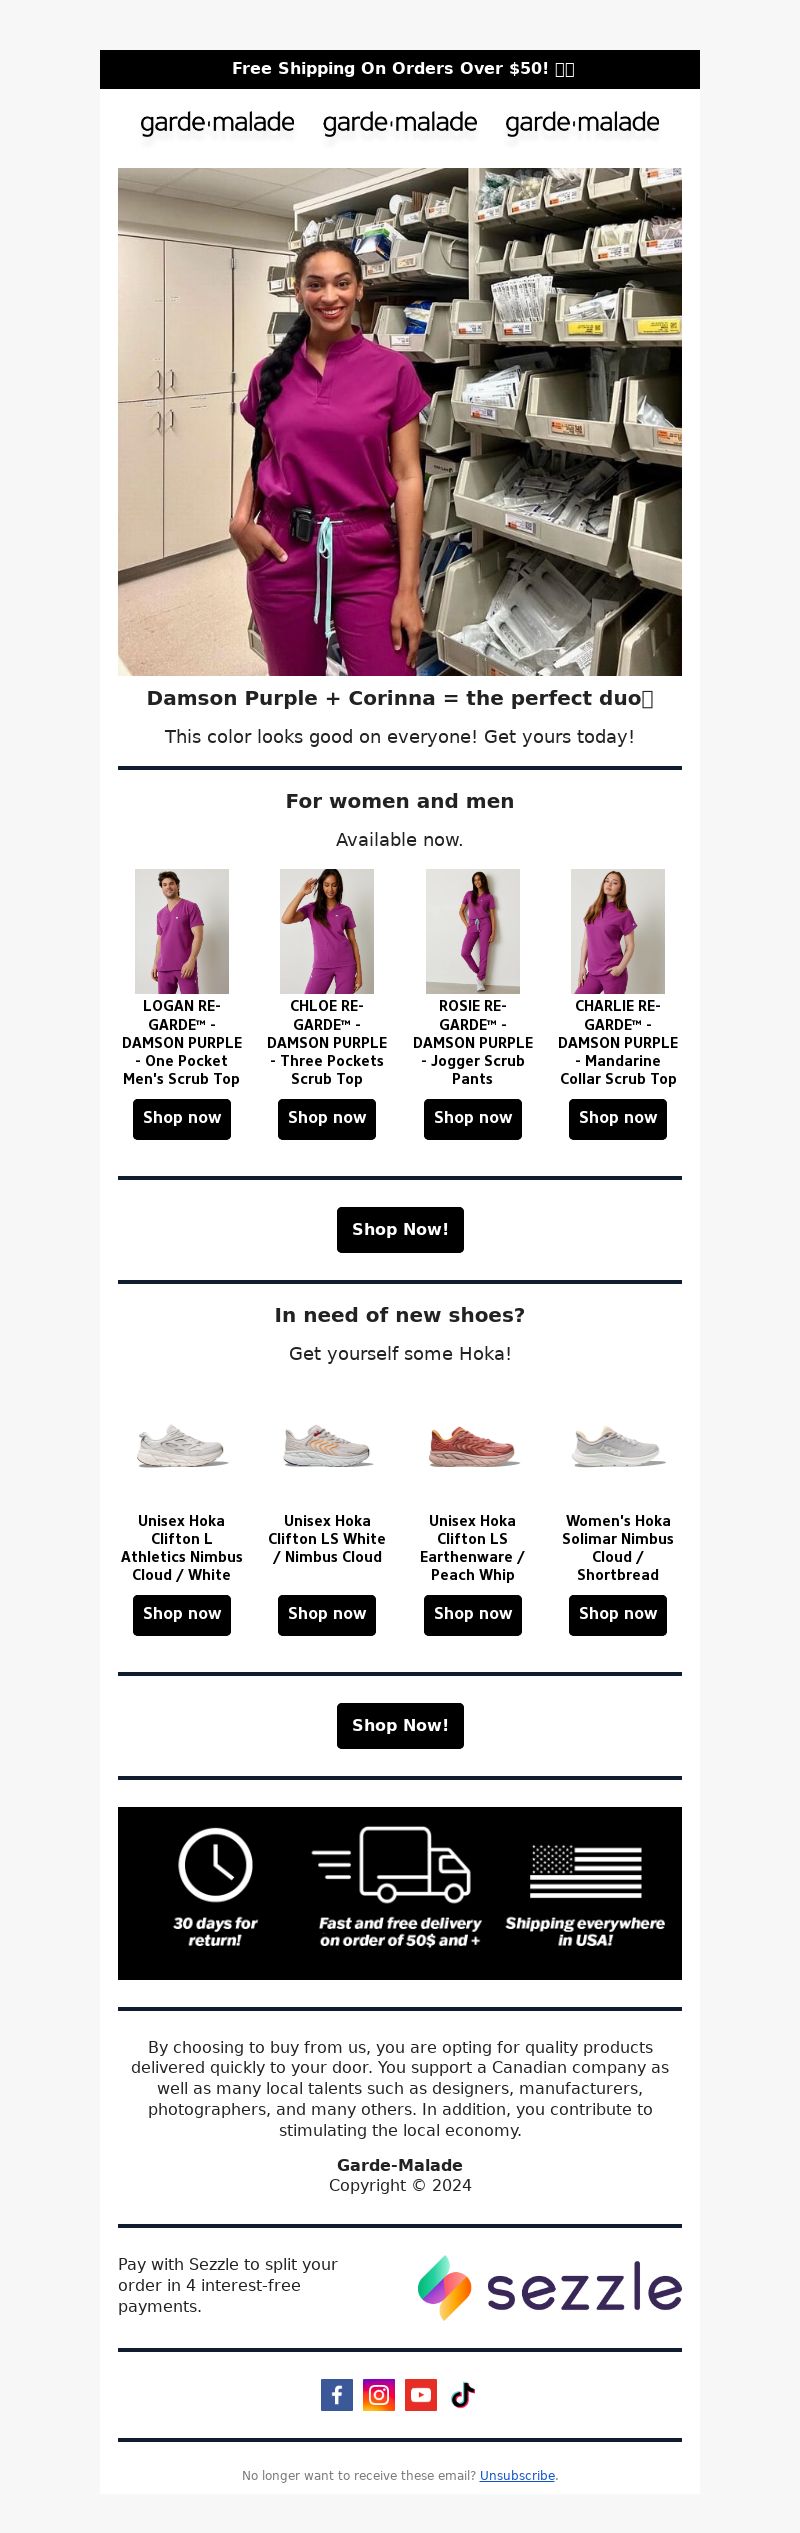The image size is (800, 2533).
Task: Open the Facebook social icon
Action: [337, 2395]
